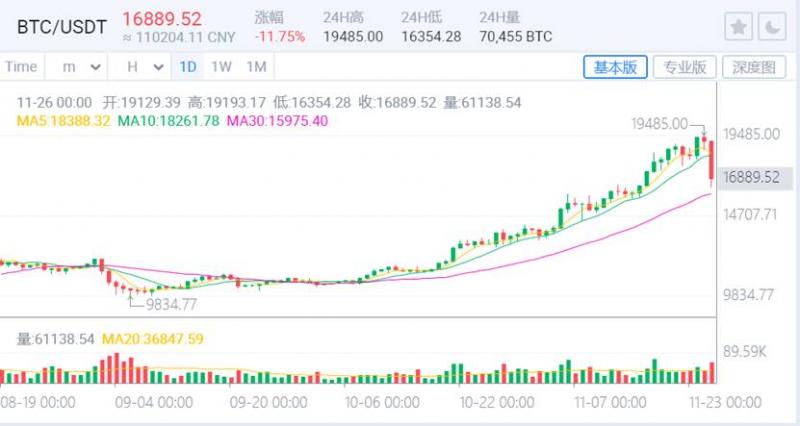Switch to the 1W timeframe
The width and height of the screenshot is (800, 426).
pos(221,67)
